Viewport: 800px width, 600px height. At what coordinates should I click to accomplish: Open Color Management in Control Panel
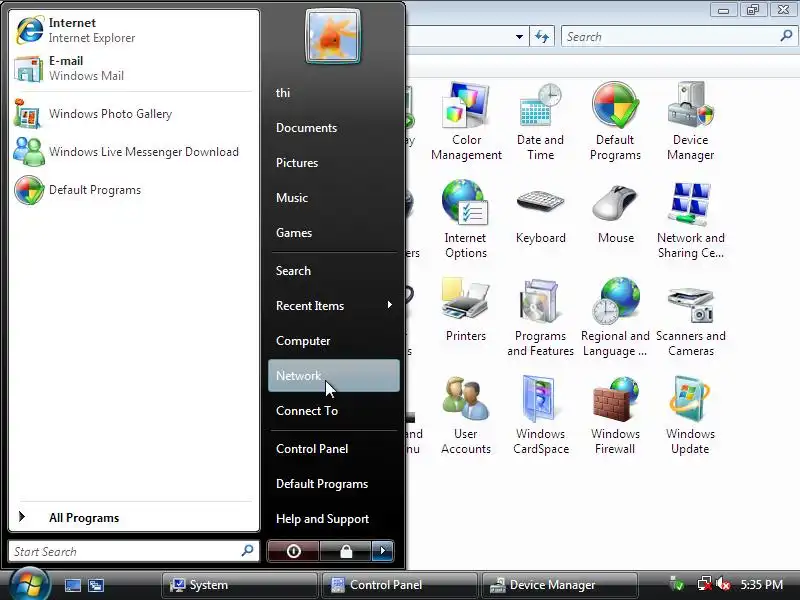coord(466,121)
